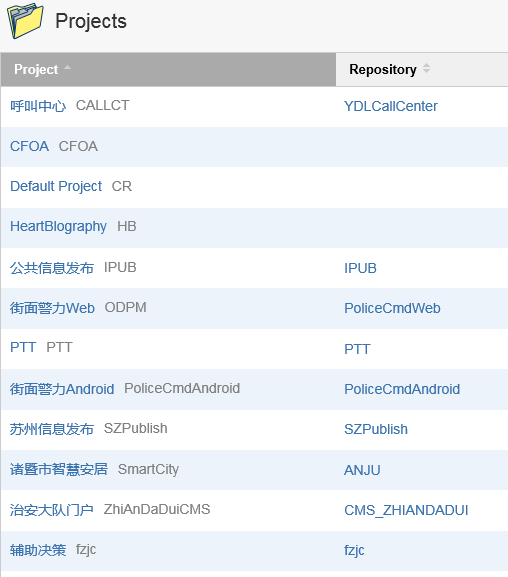This screenshot has height=577, width=508.
Task: Click the Projects folder icon
Action: point(25,21)
